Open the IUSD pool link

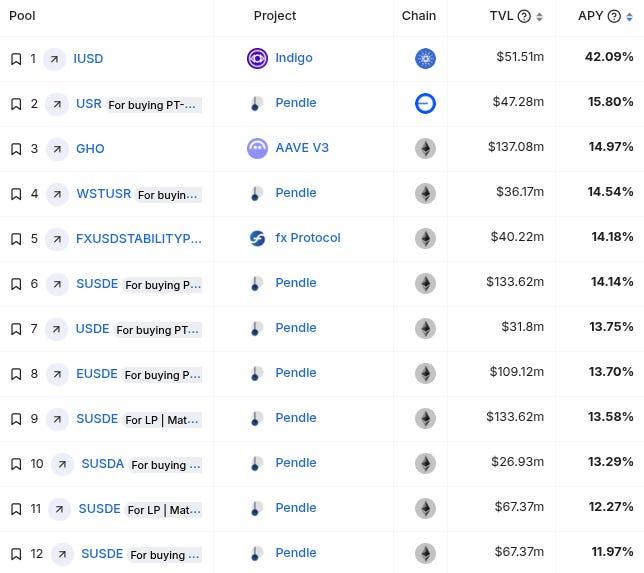pos(88,59)
